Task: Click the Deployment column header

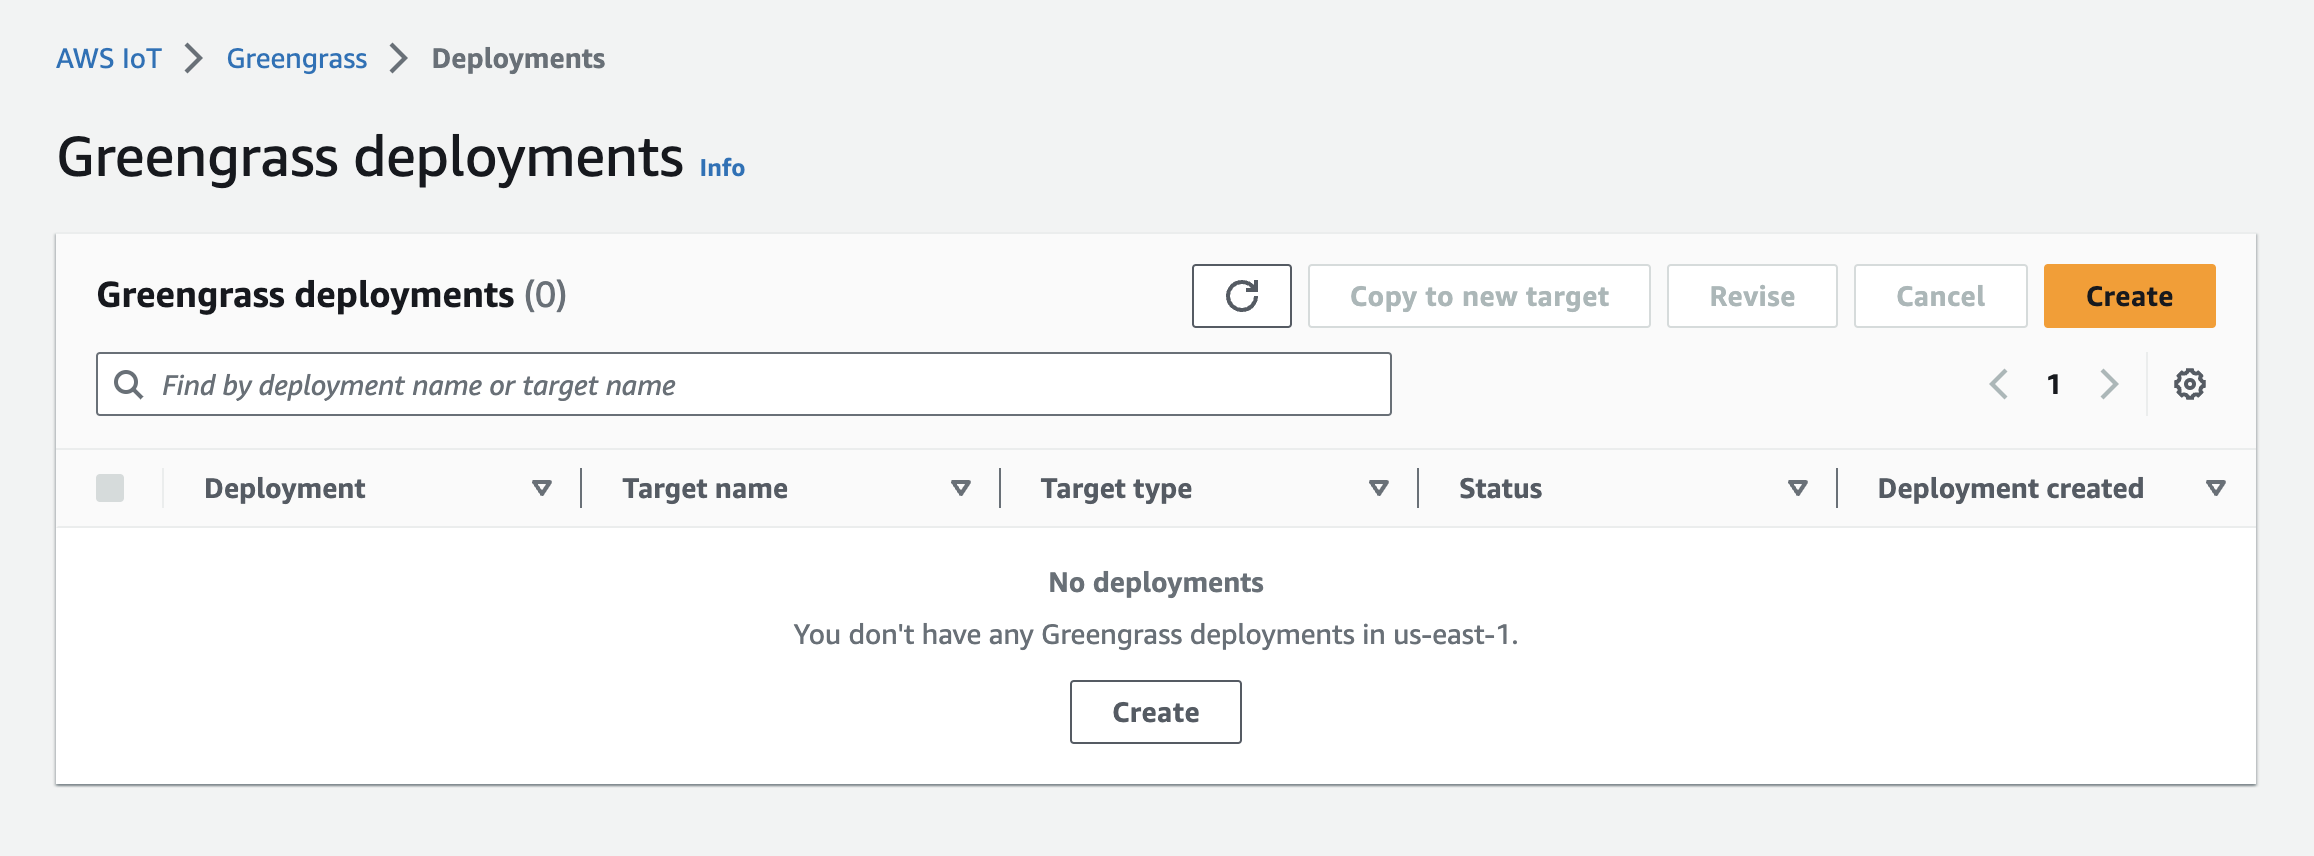Action: pos(285,488)
